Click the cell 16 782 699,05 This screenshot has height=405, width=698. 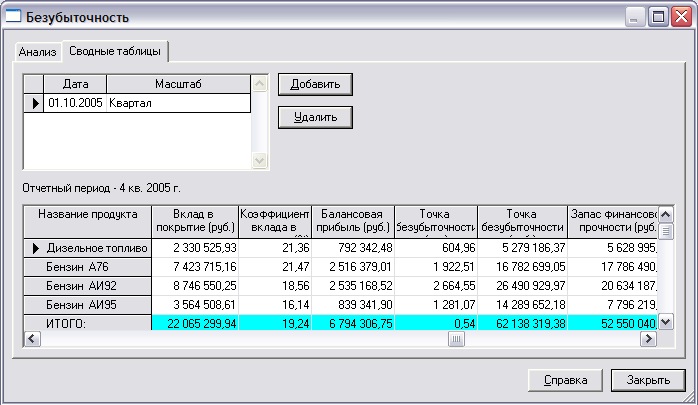click(523, 267)
